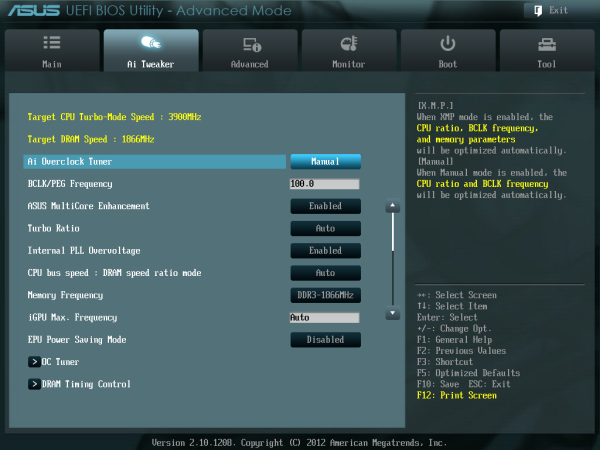
Task: Select the Ai Overclock Tuner row
Action: click(x=155, y=161)
